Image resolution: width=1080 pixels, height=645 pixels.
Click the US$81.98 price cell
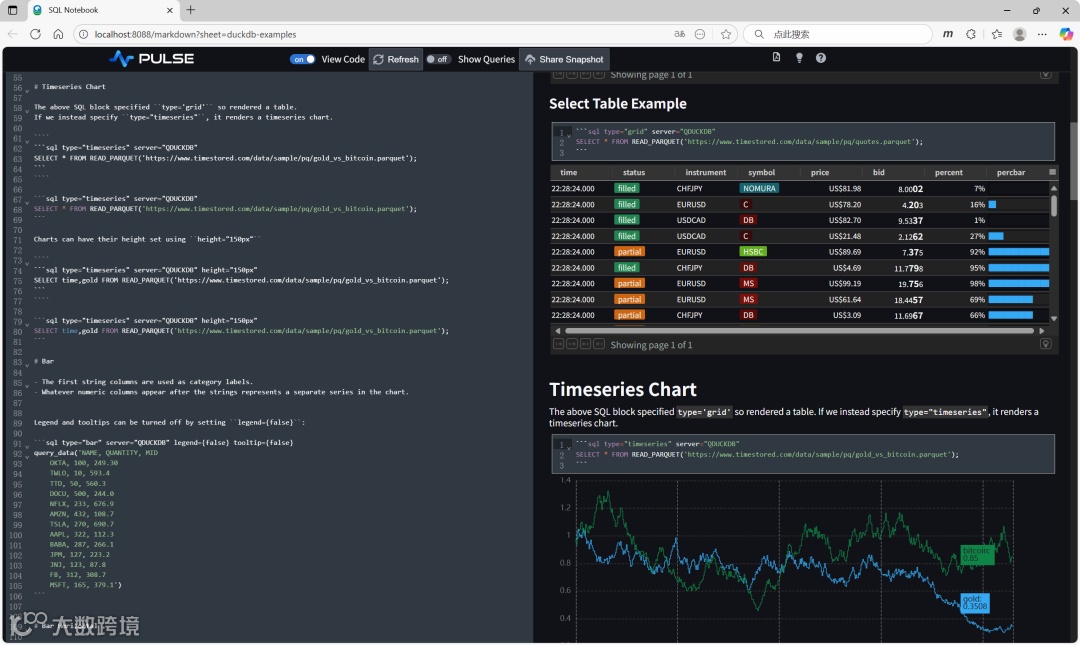coord(844,188)
